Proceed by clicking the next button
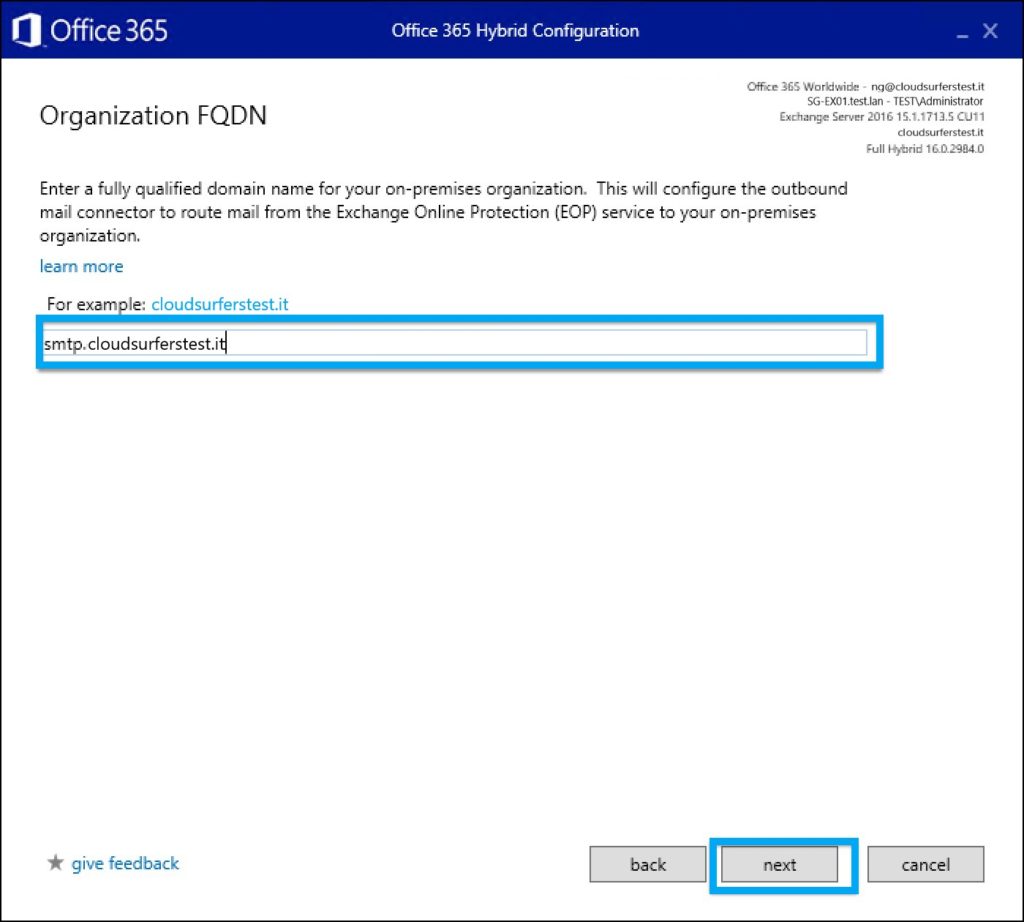1024x922 pixels. 780,865
